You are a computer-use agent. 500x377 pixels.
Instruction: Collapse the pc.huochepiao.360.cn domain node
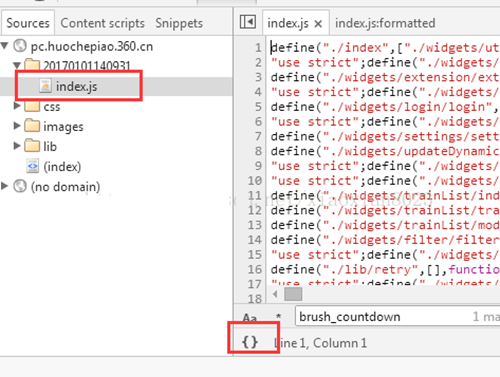pos(5,46)
